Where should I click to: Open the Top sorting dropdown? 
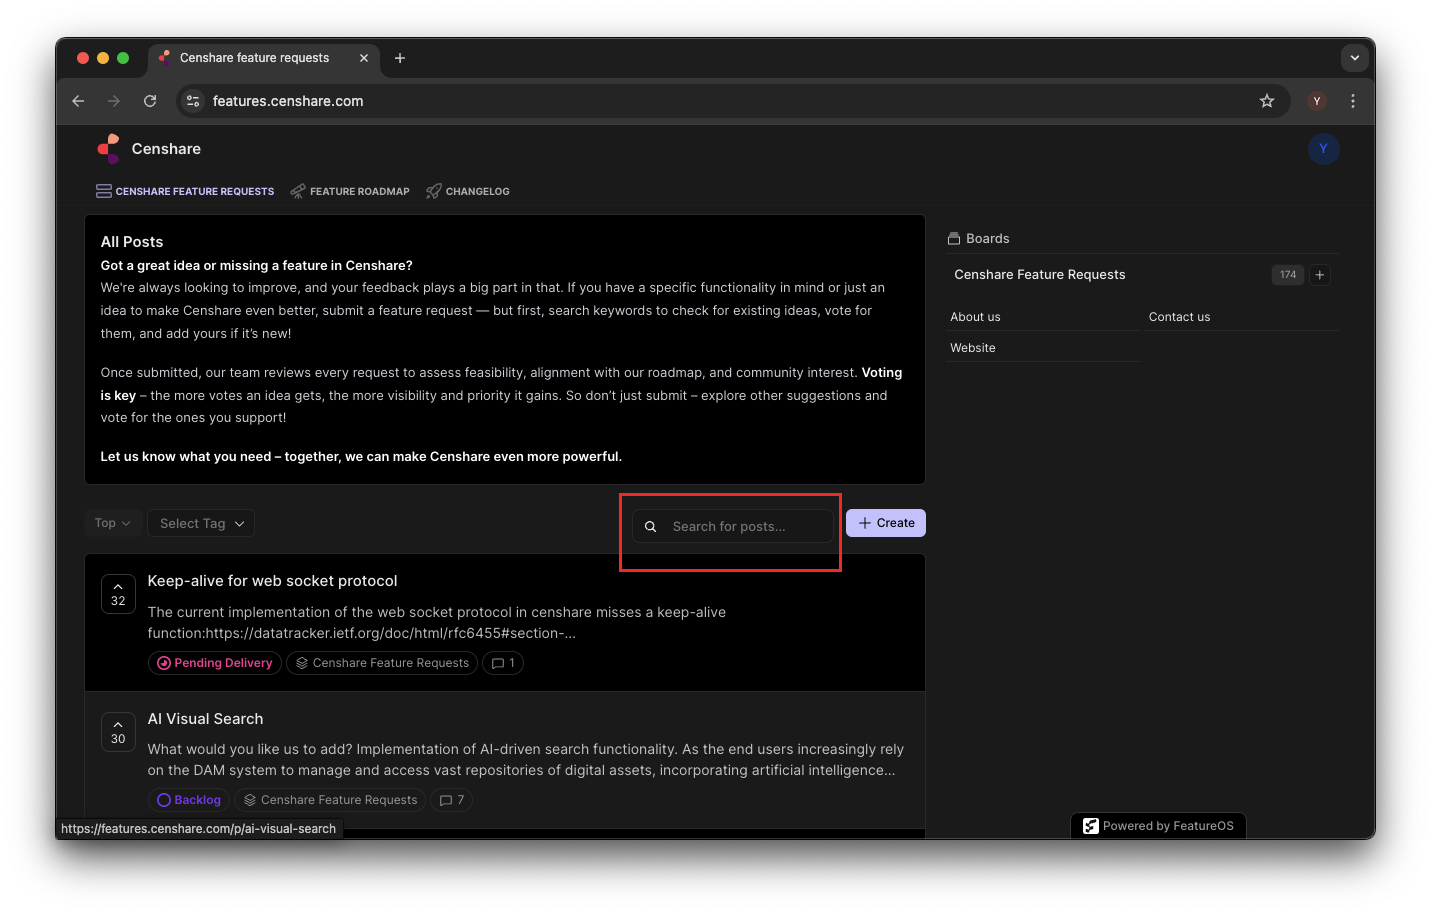coord(112,522)
